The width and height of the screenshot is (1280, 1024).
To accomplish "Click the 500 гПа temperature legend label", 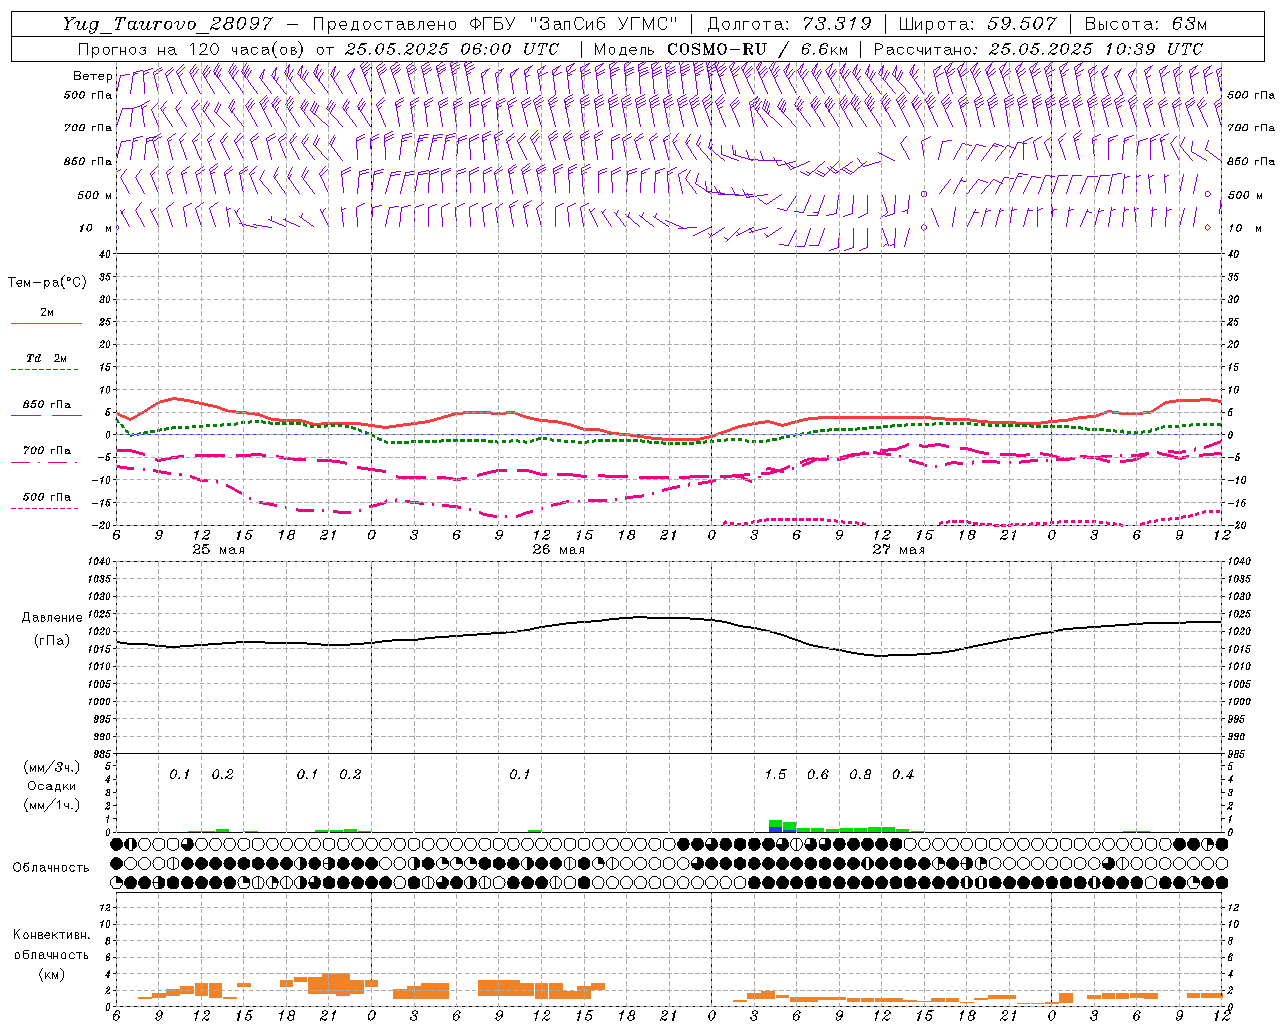I will [x=46, y=497].
